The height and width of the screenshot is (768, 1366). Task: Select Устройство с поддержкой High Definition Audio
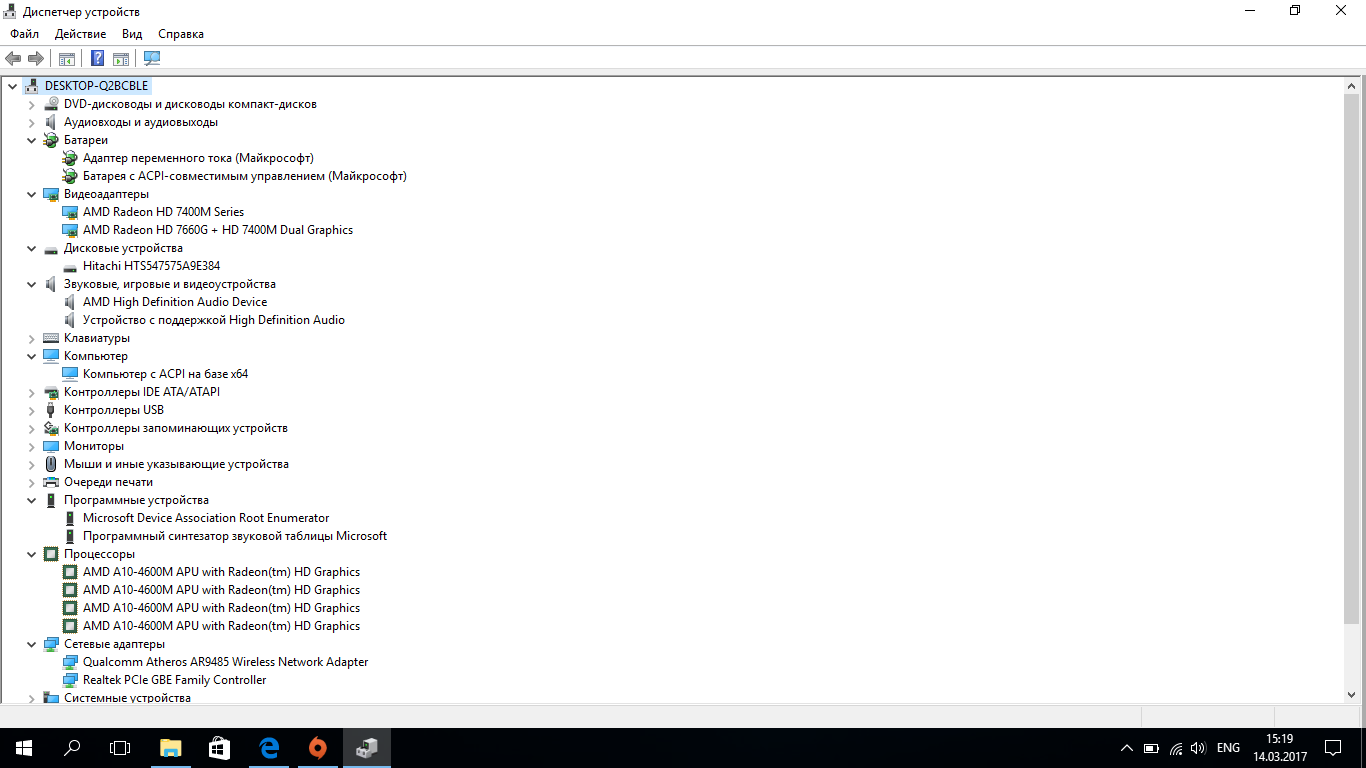pos(214,320)
